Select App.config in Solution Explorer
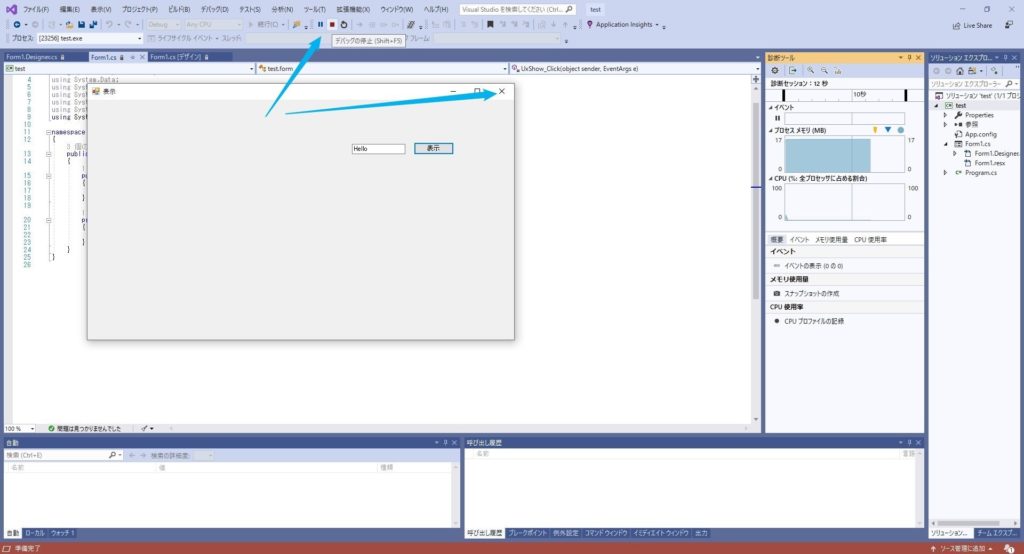Viewport: 1024px width, 554px height. [x=980, y=134]
